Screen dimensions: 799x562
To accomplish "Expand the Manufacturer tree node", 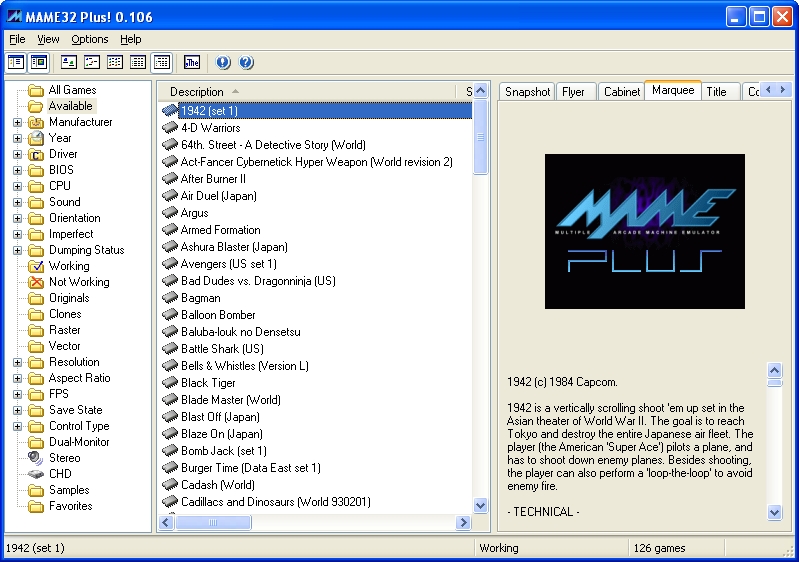I will click(17, 122).
